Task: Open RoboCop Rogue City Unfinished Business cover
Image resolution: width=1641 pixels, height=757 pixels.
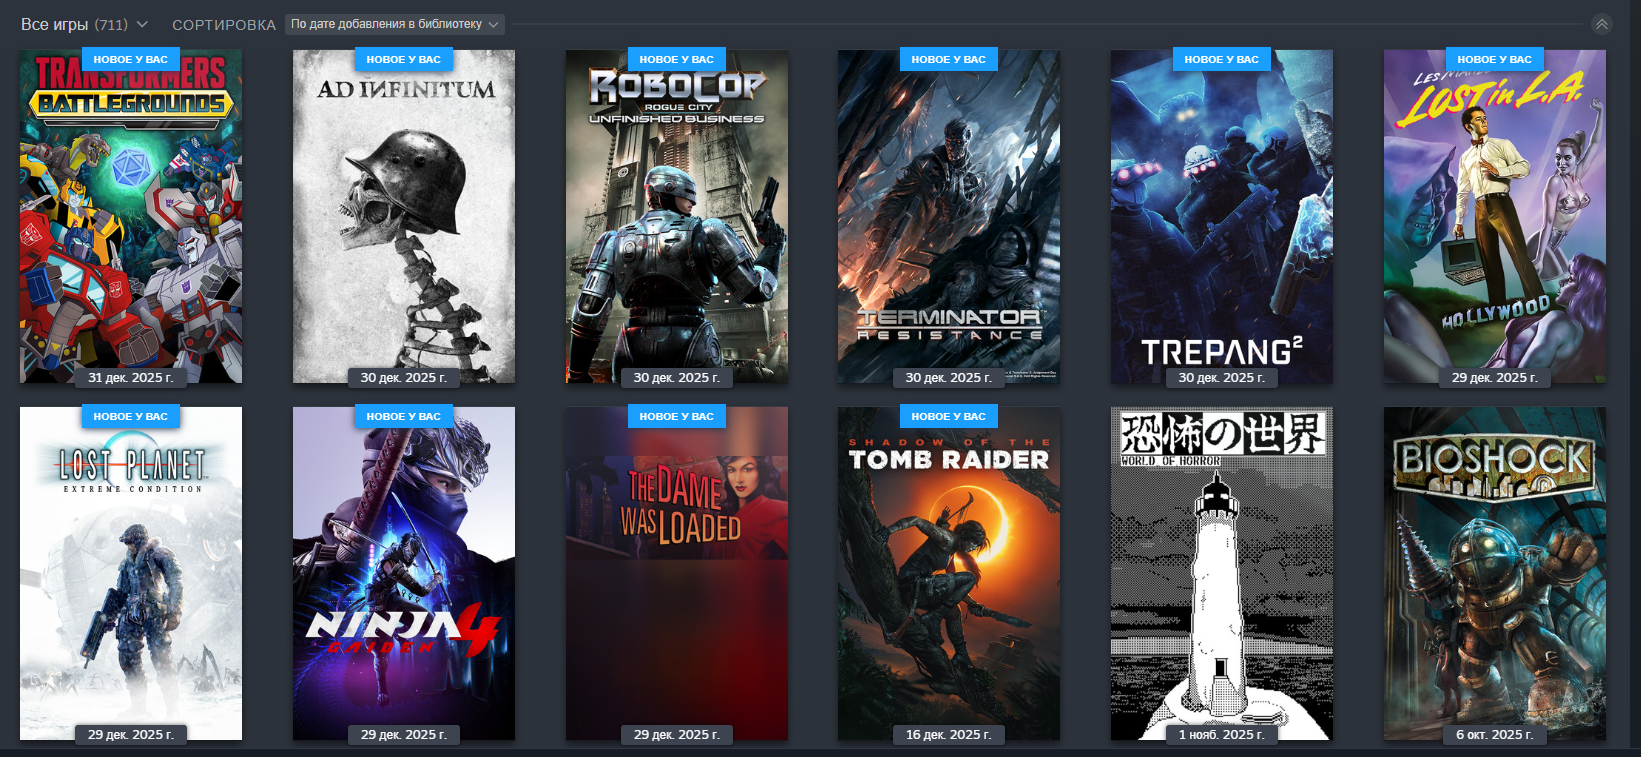Action: 677,217
